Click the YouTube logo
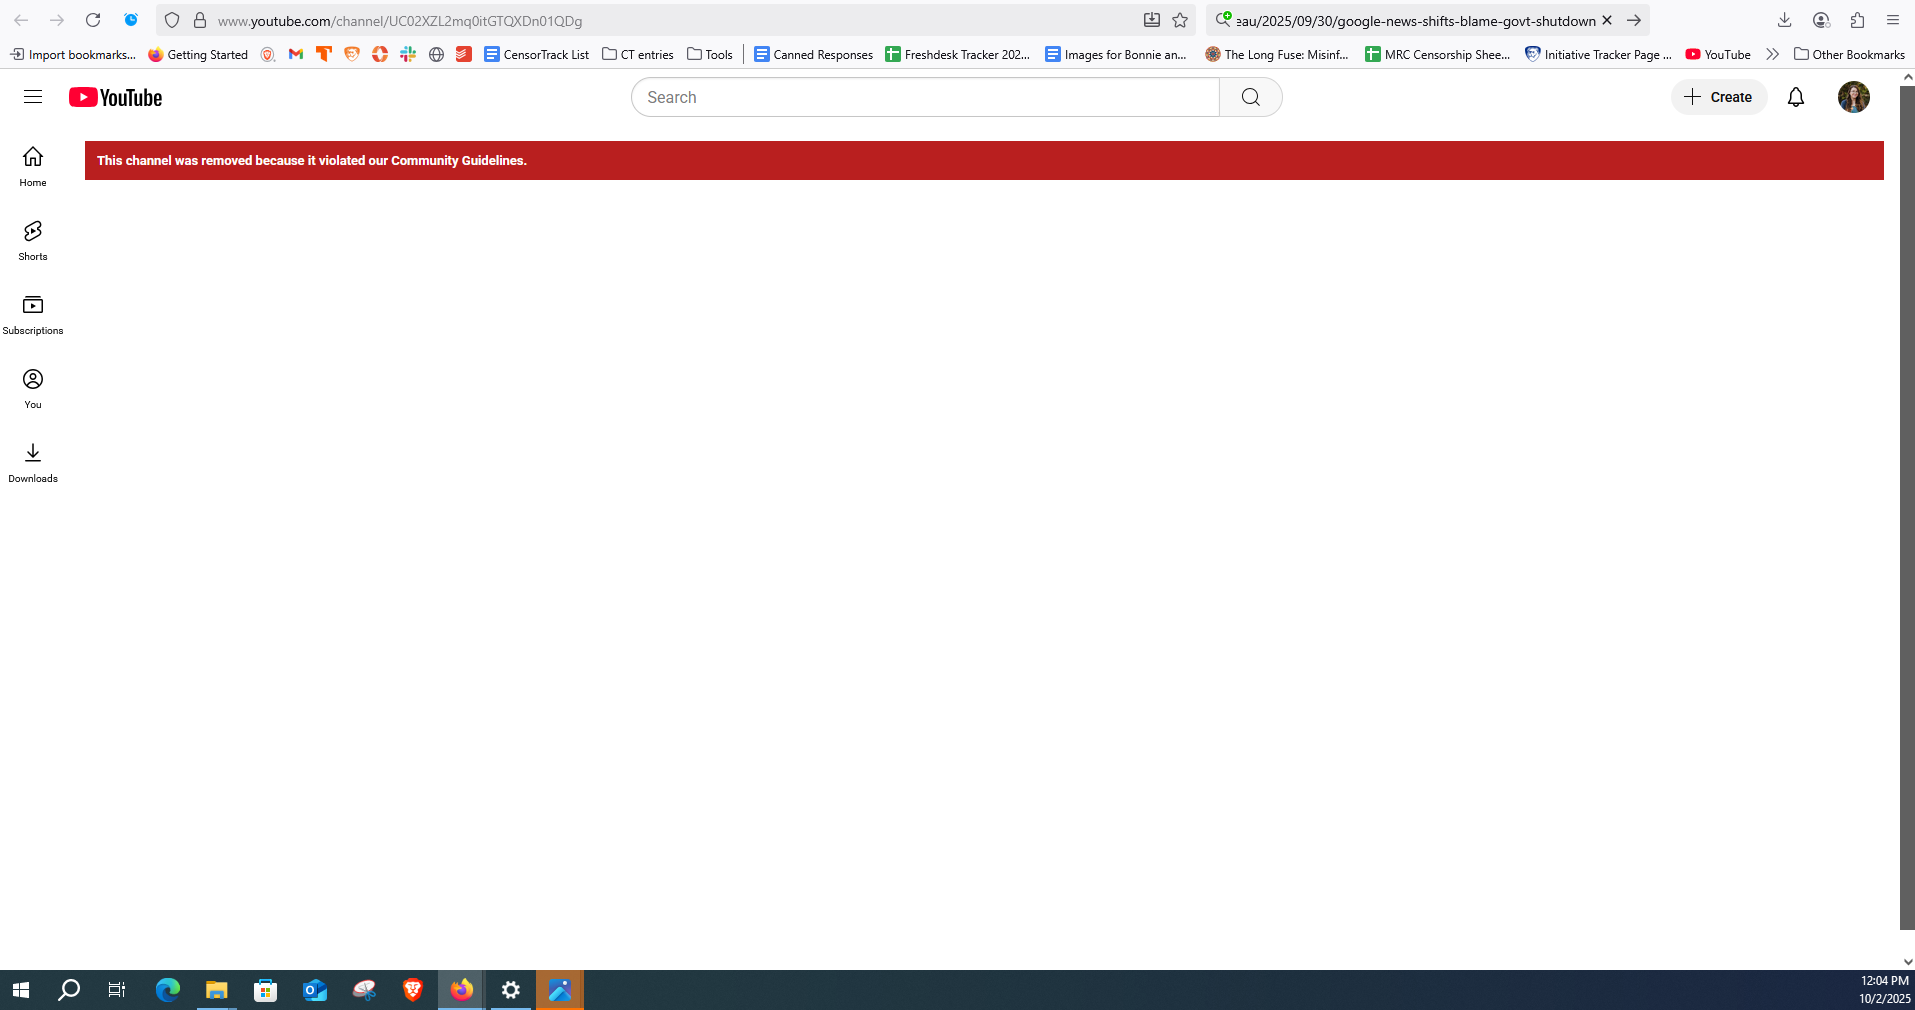The image size is (1915, 1010). click(x=116, y=97)
